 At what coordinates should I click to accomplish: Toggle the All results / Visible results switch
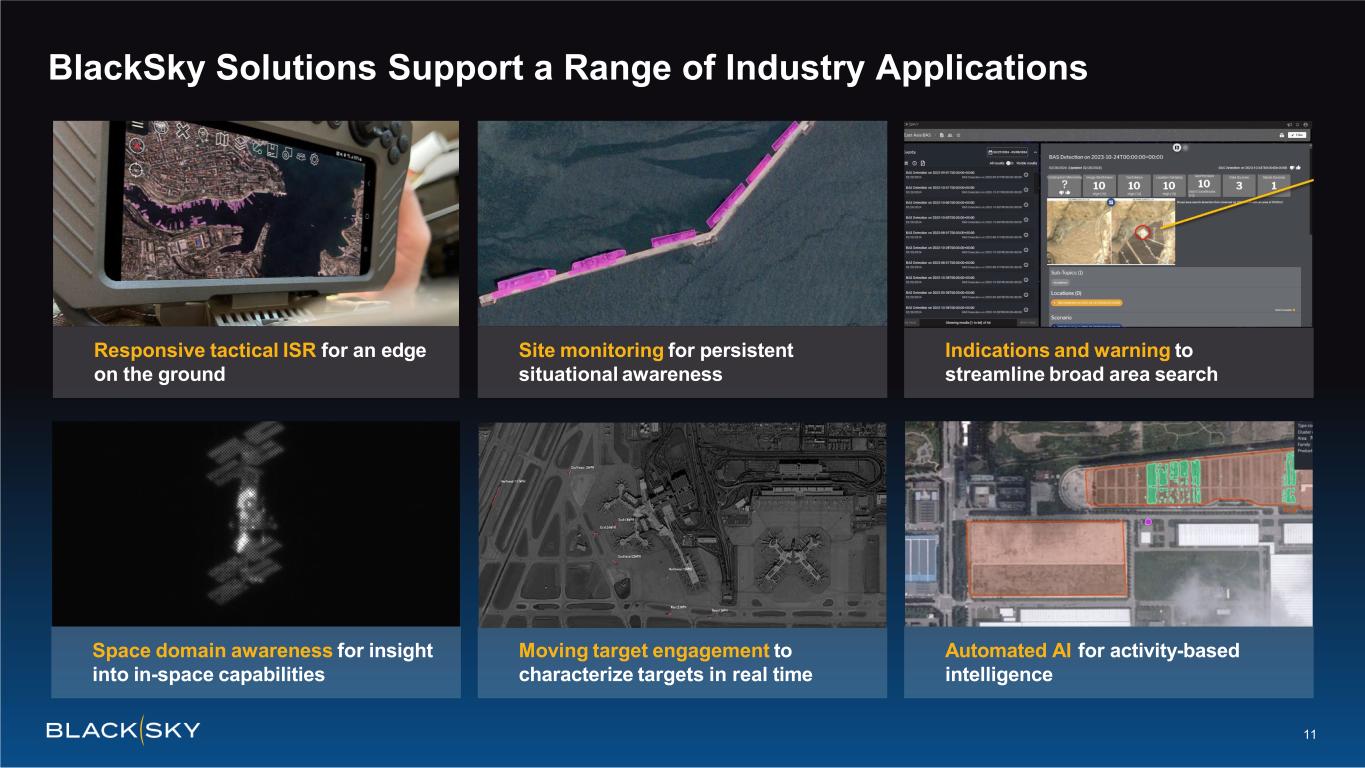click(x=1011, y=161)
